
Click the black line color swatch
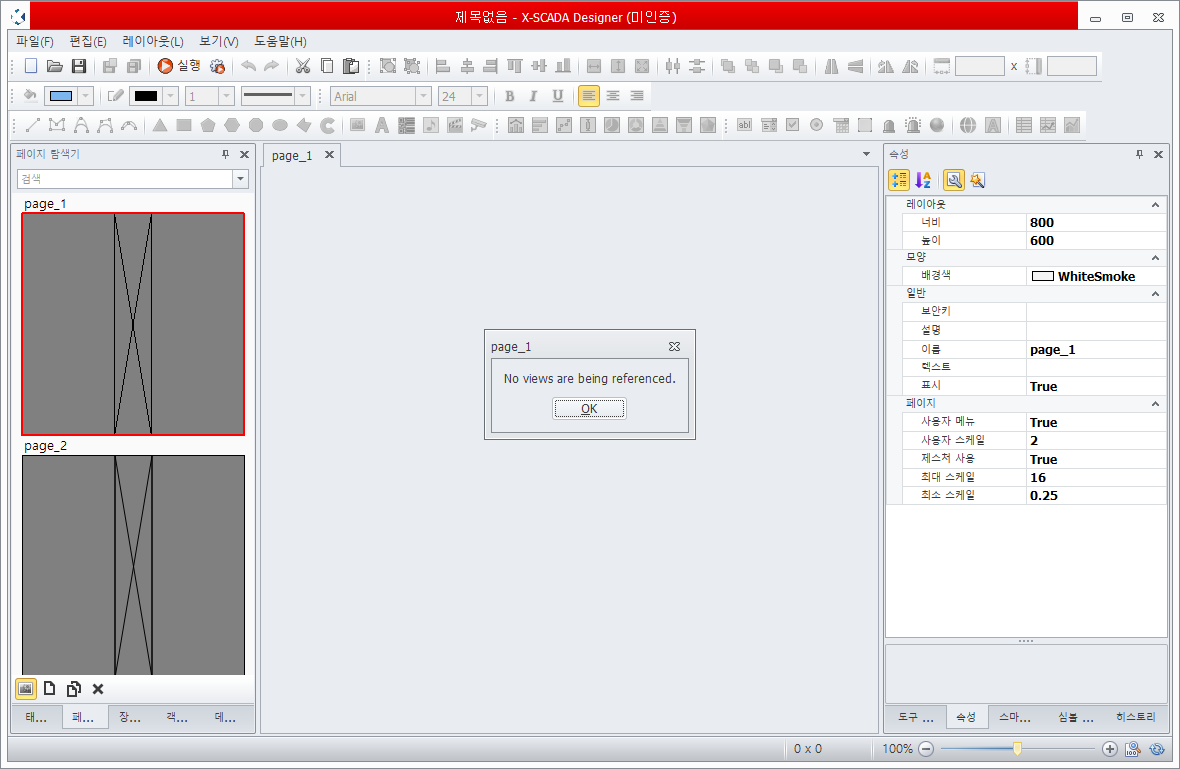(146, 96)
